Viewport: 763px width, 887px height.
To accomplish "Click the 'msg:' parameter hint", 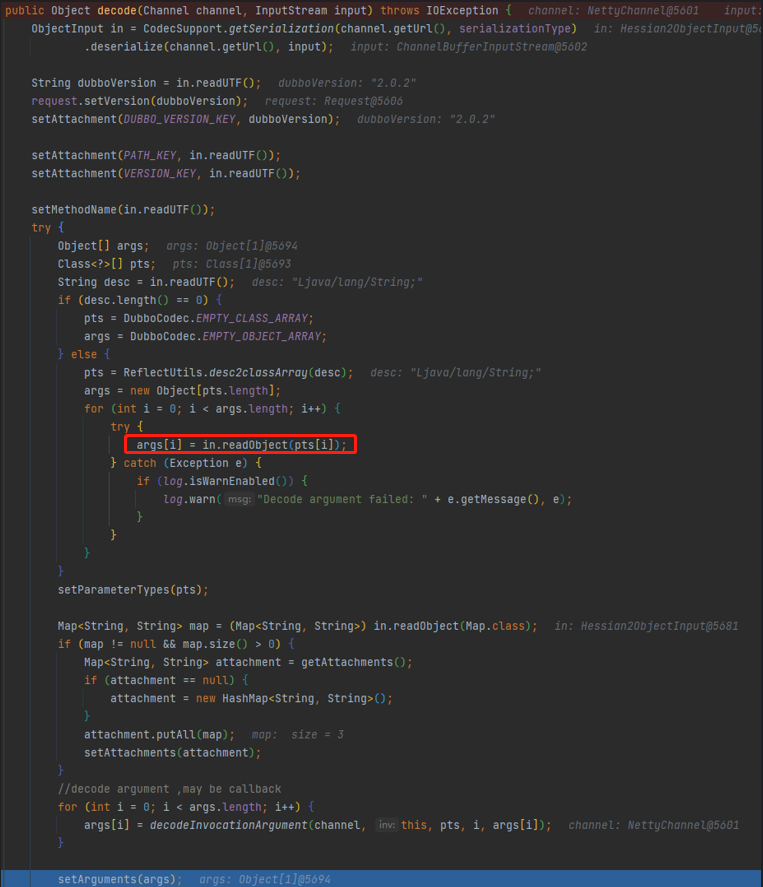I will pos(239,499).
